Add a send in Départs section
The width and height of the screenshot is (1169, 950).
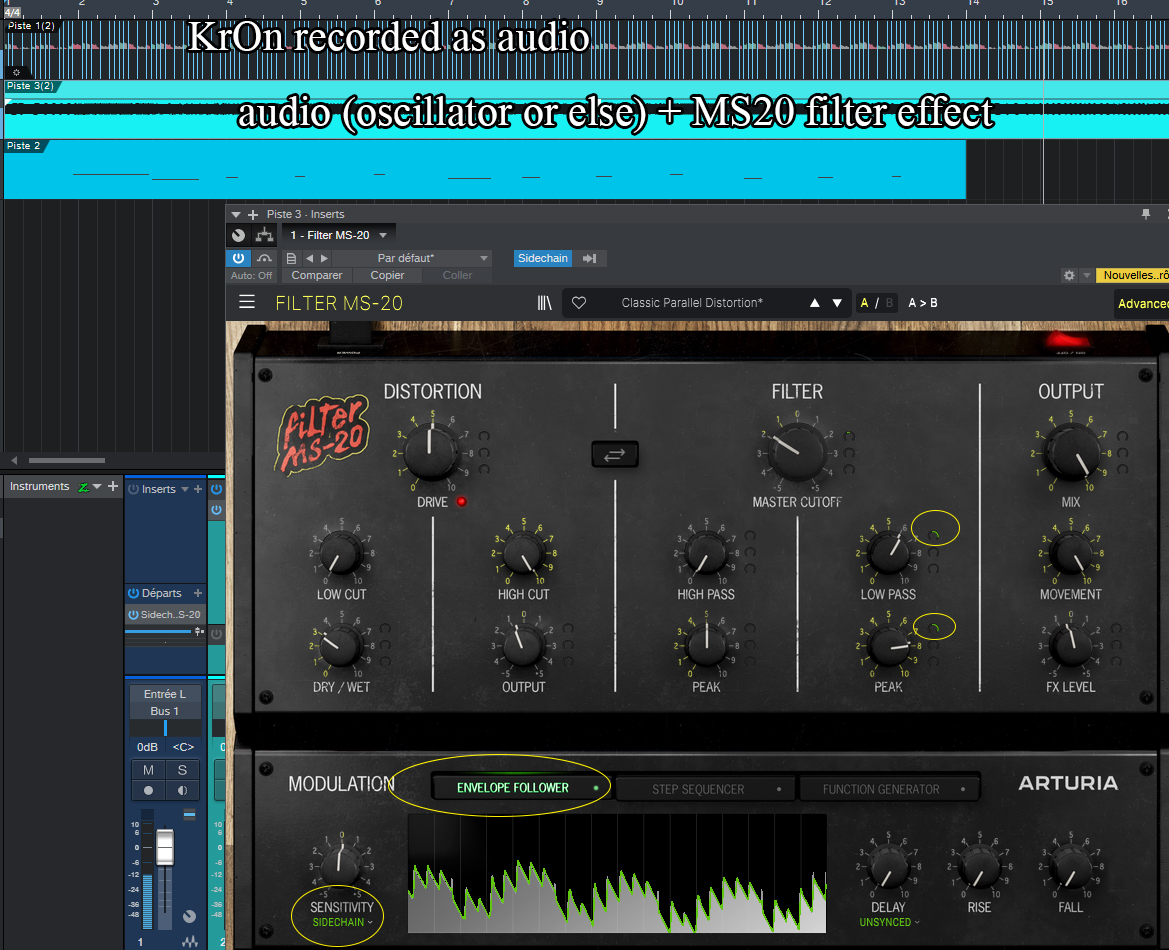click(x=198, y=593)
